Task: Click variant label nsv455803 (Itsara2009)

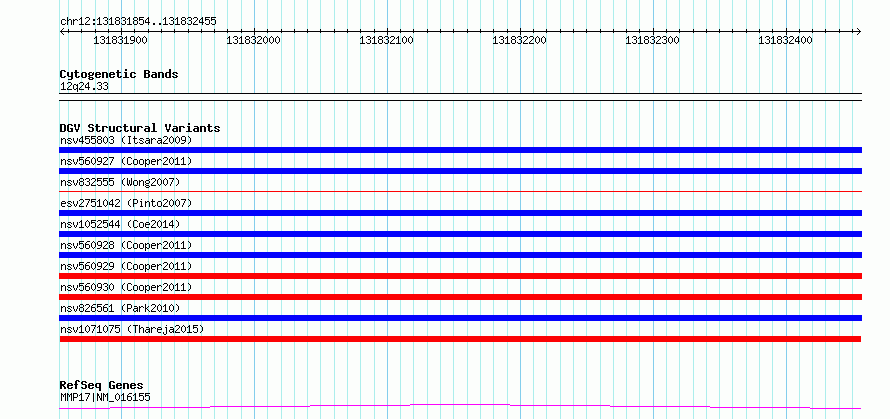Action: [126, 140]
